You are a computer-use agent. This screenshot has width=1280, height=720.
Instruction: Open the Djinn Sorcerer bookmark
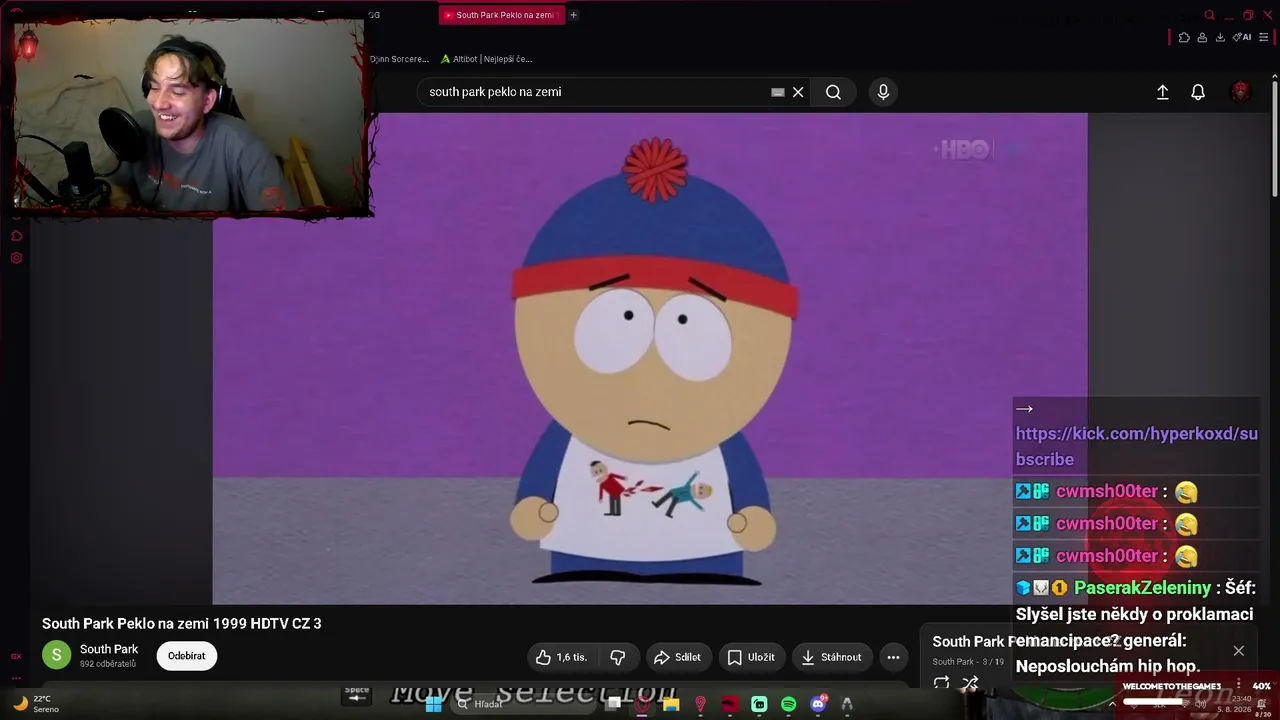tap(398, 59)
